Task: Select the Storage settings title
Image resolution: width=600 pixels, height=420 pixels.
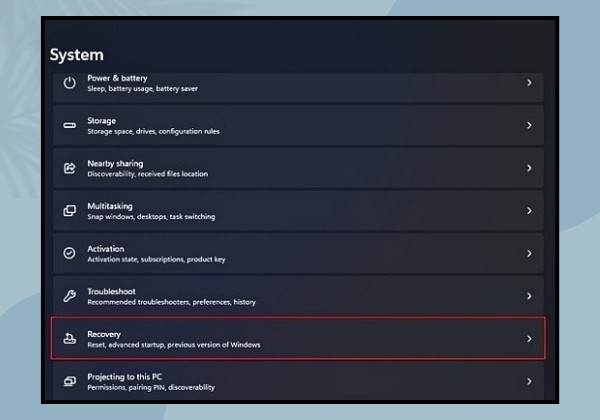Action: [101, 121]
